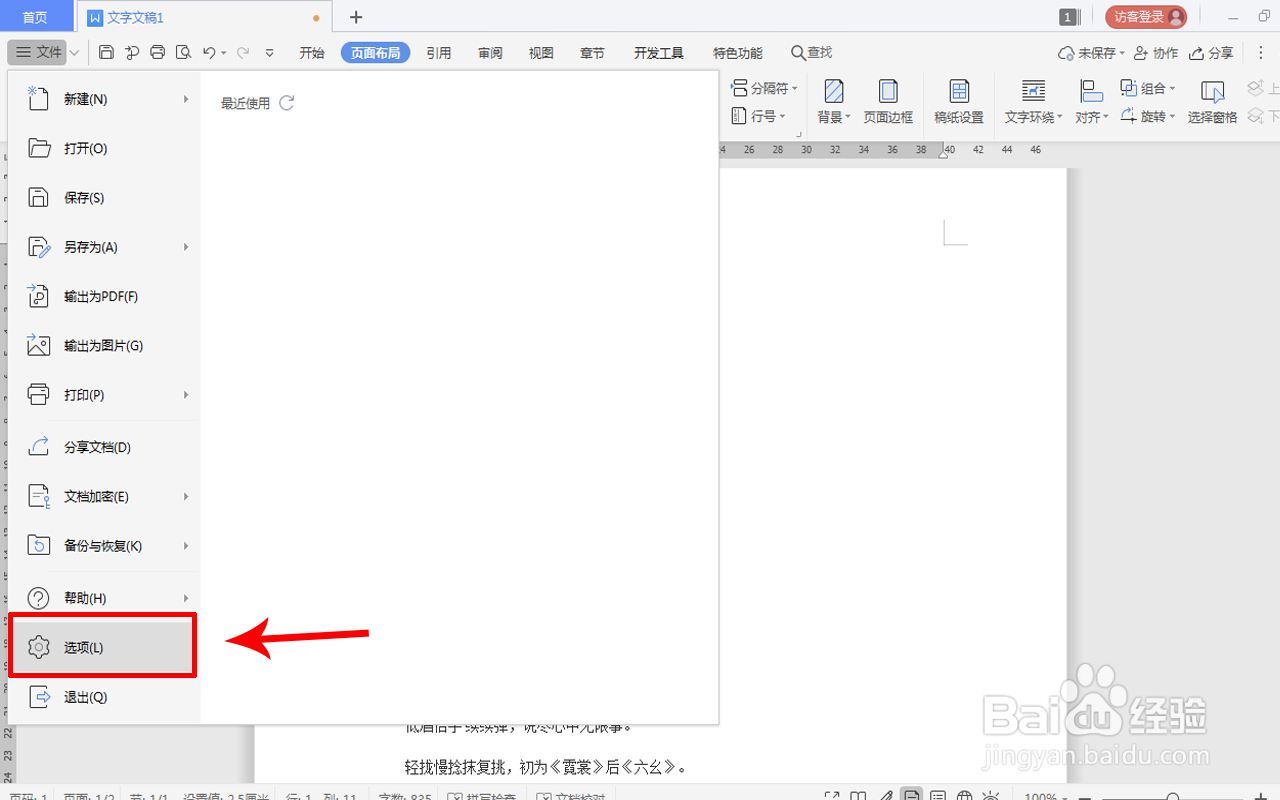Click the Save icon in quick access toolbar
The height and width of the screenshot is (800, 1280).
[x=106, y=52]
